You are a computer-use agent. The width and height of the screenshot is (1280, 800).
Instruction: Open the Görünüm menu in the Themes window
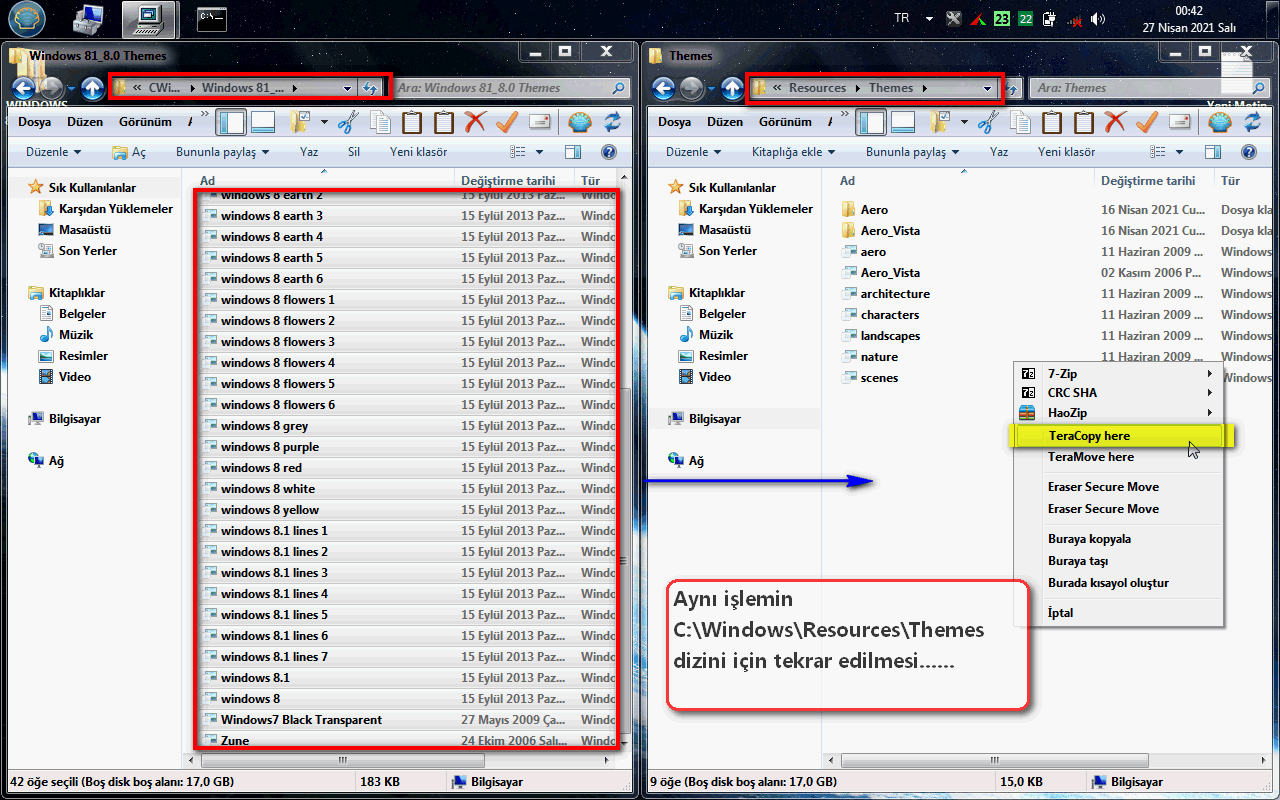tap(785, 122)
